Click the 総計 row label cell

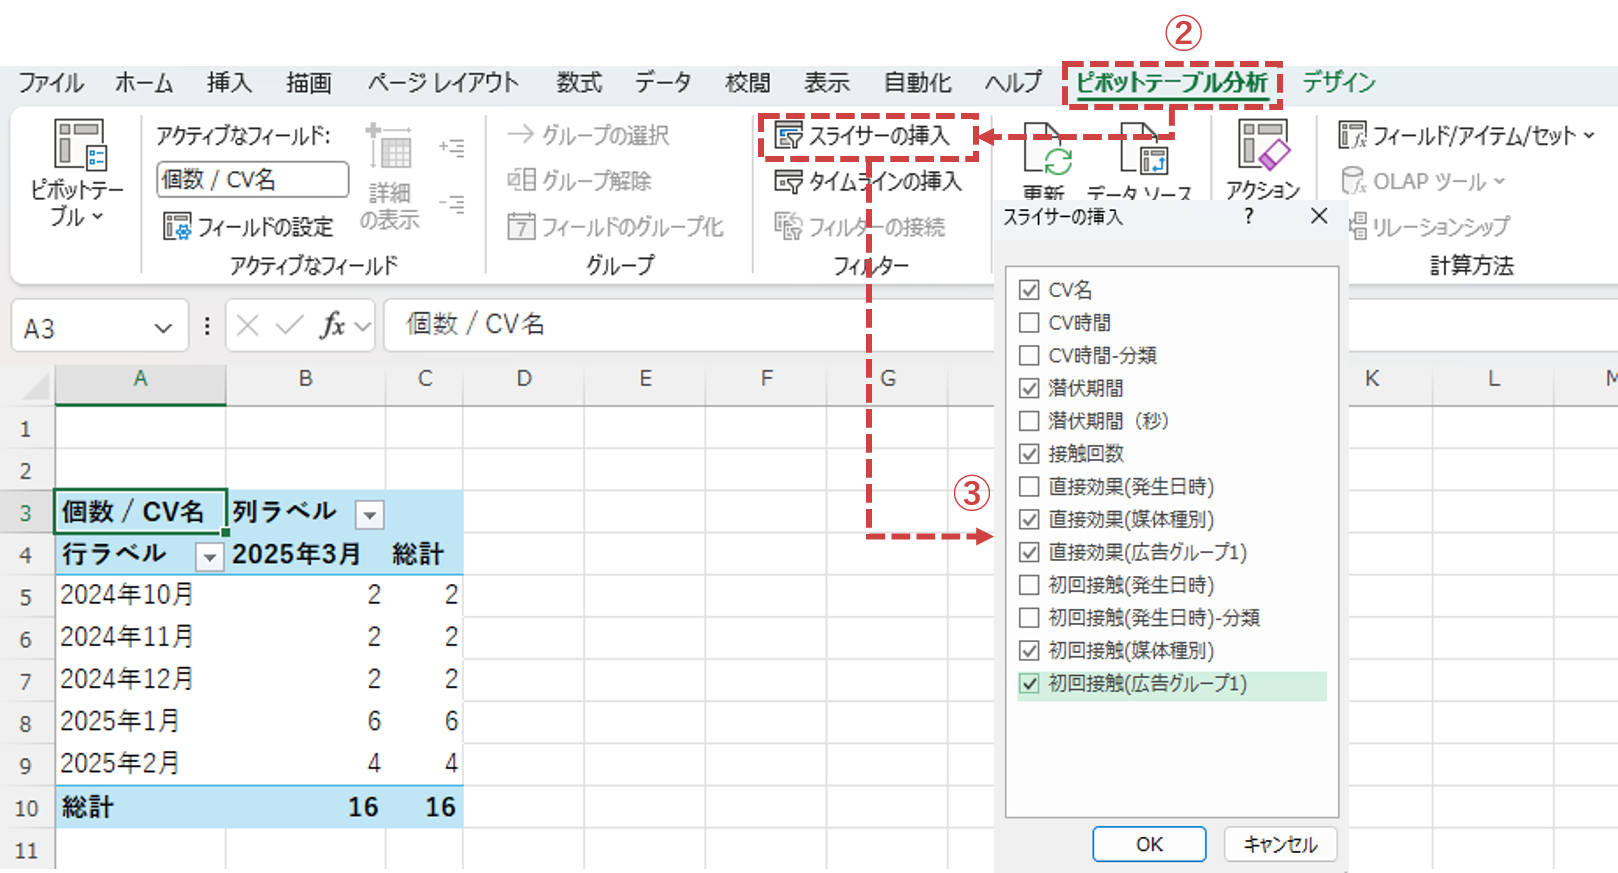click(141, 807)
